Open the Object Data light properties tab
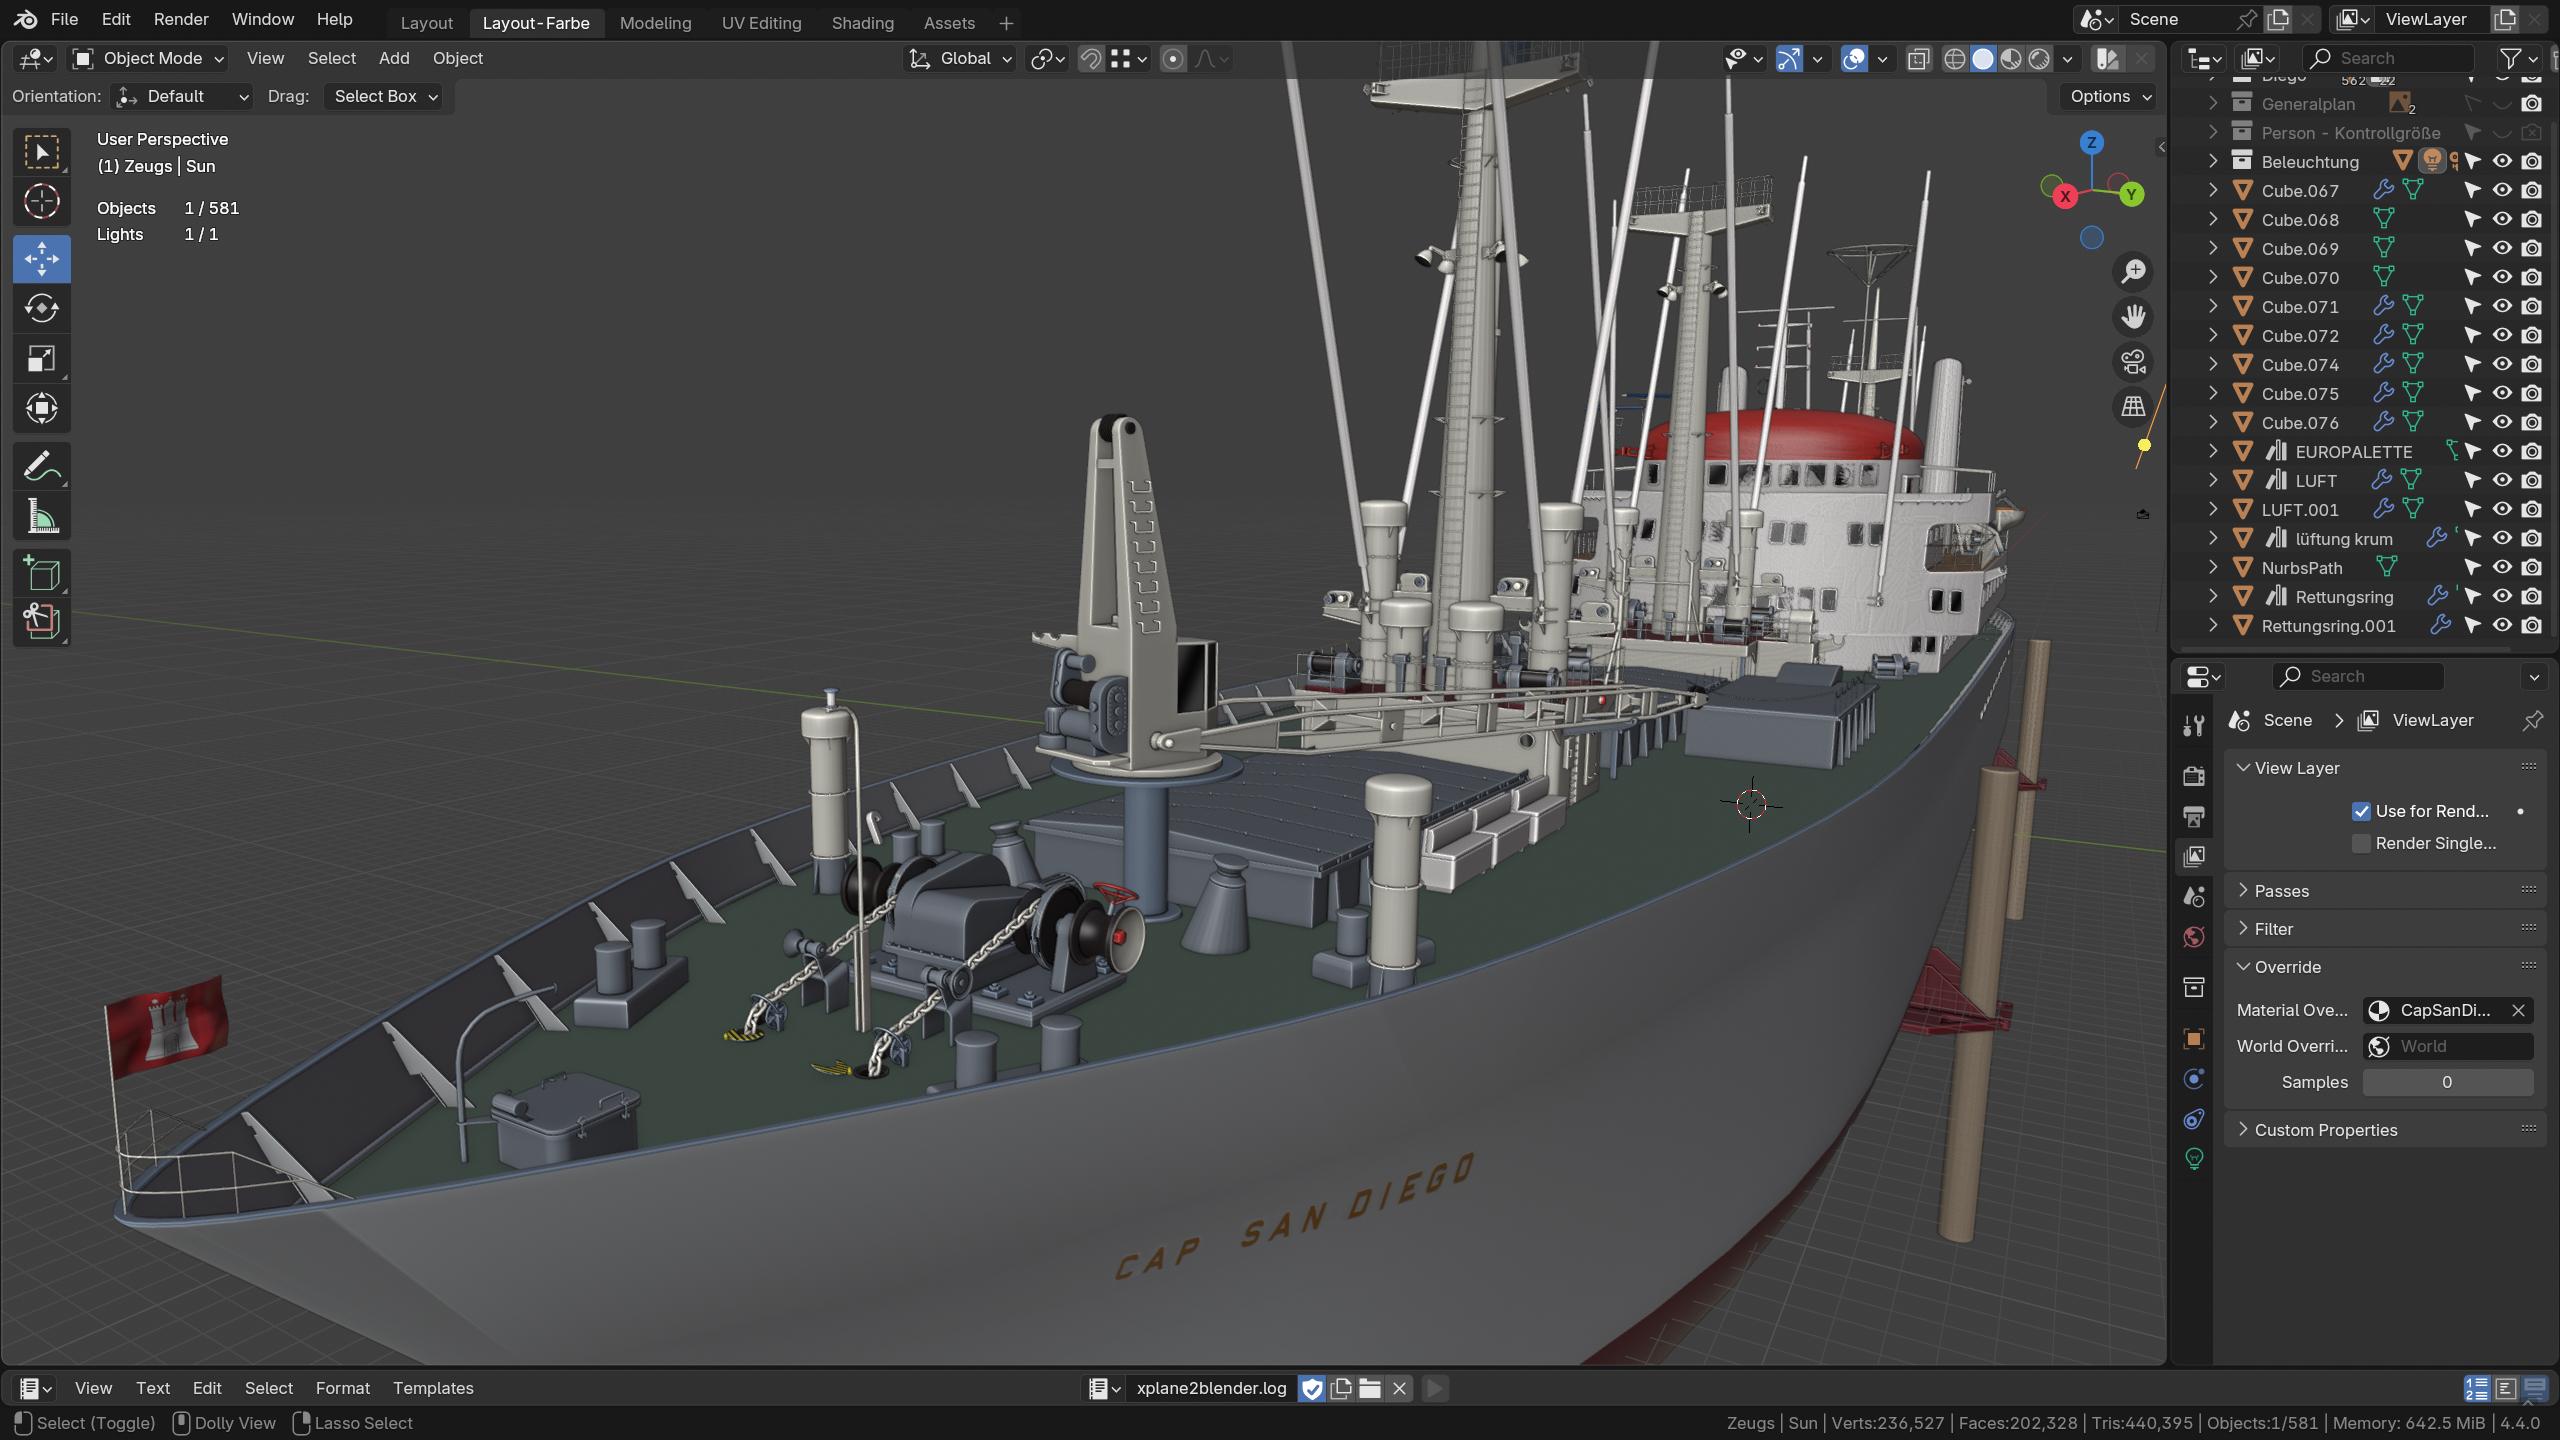Image resolution: width=2560 pixels, height=1440 pixels. 2194,1159
